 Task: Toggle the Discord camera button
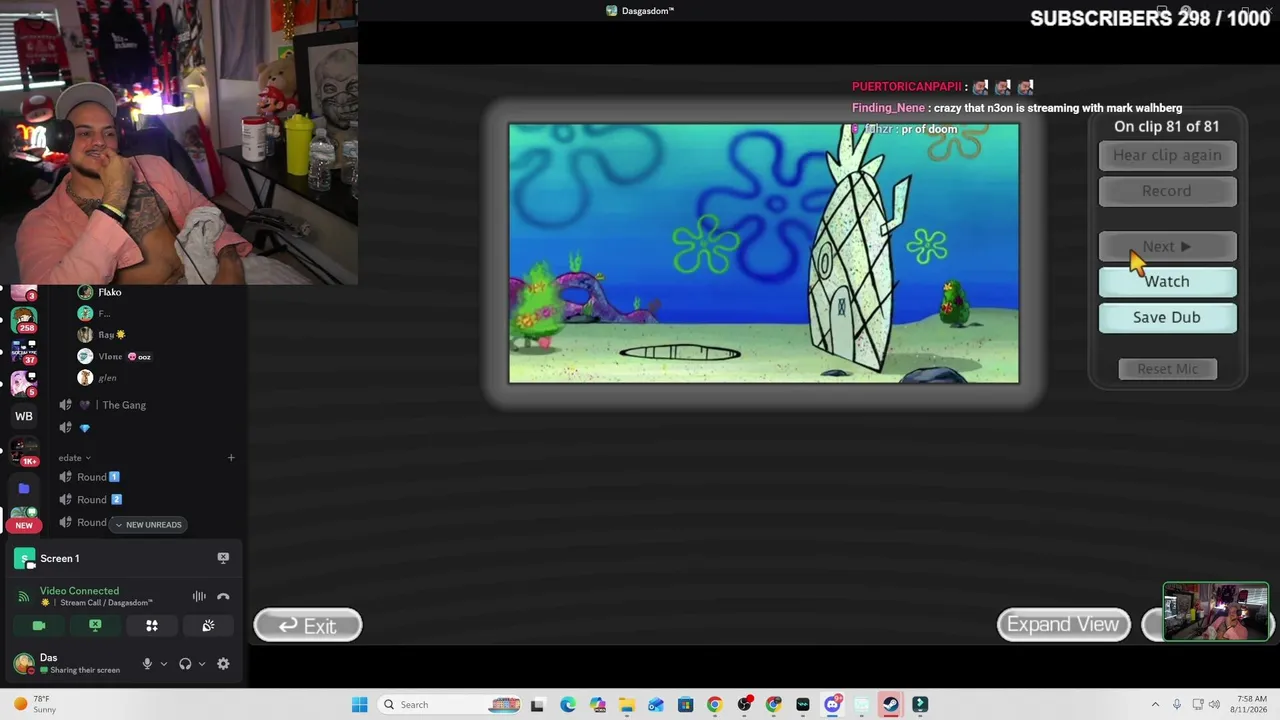[39, 625]
